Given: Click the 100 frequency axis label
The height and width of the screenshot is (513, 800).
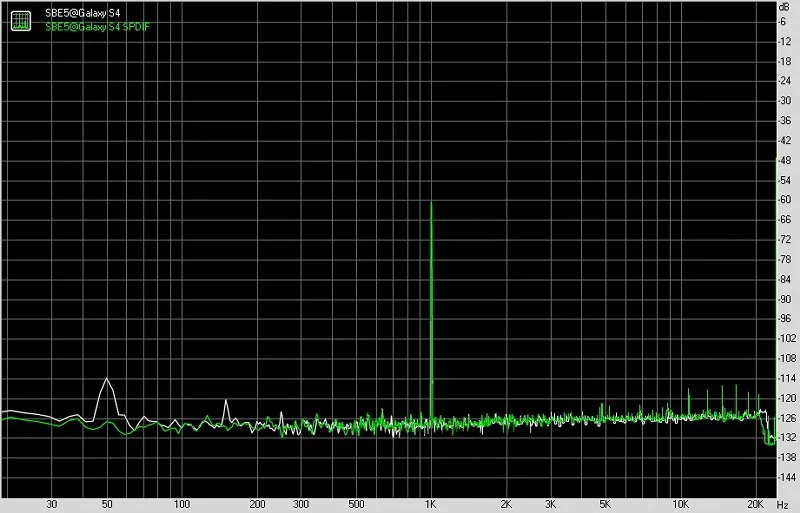Looking at the screenshot, I should point(182,504).
